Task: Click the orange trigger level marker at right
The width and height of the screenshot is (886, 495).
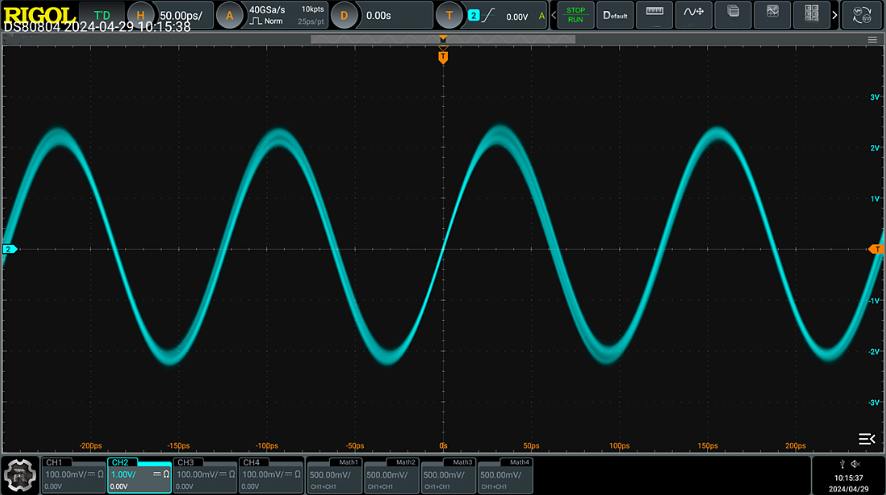Action: (x=875, y=249)
